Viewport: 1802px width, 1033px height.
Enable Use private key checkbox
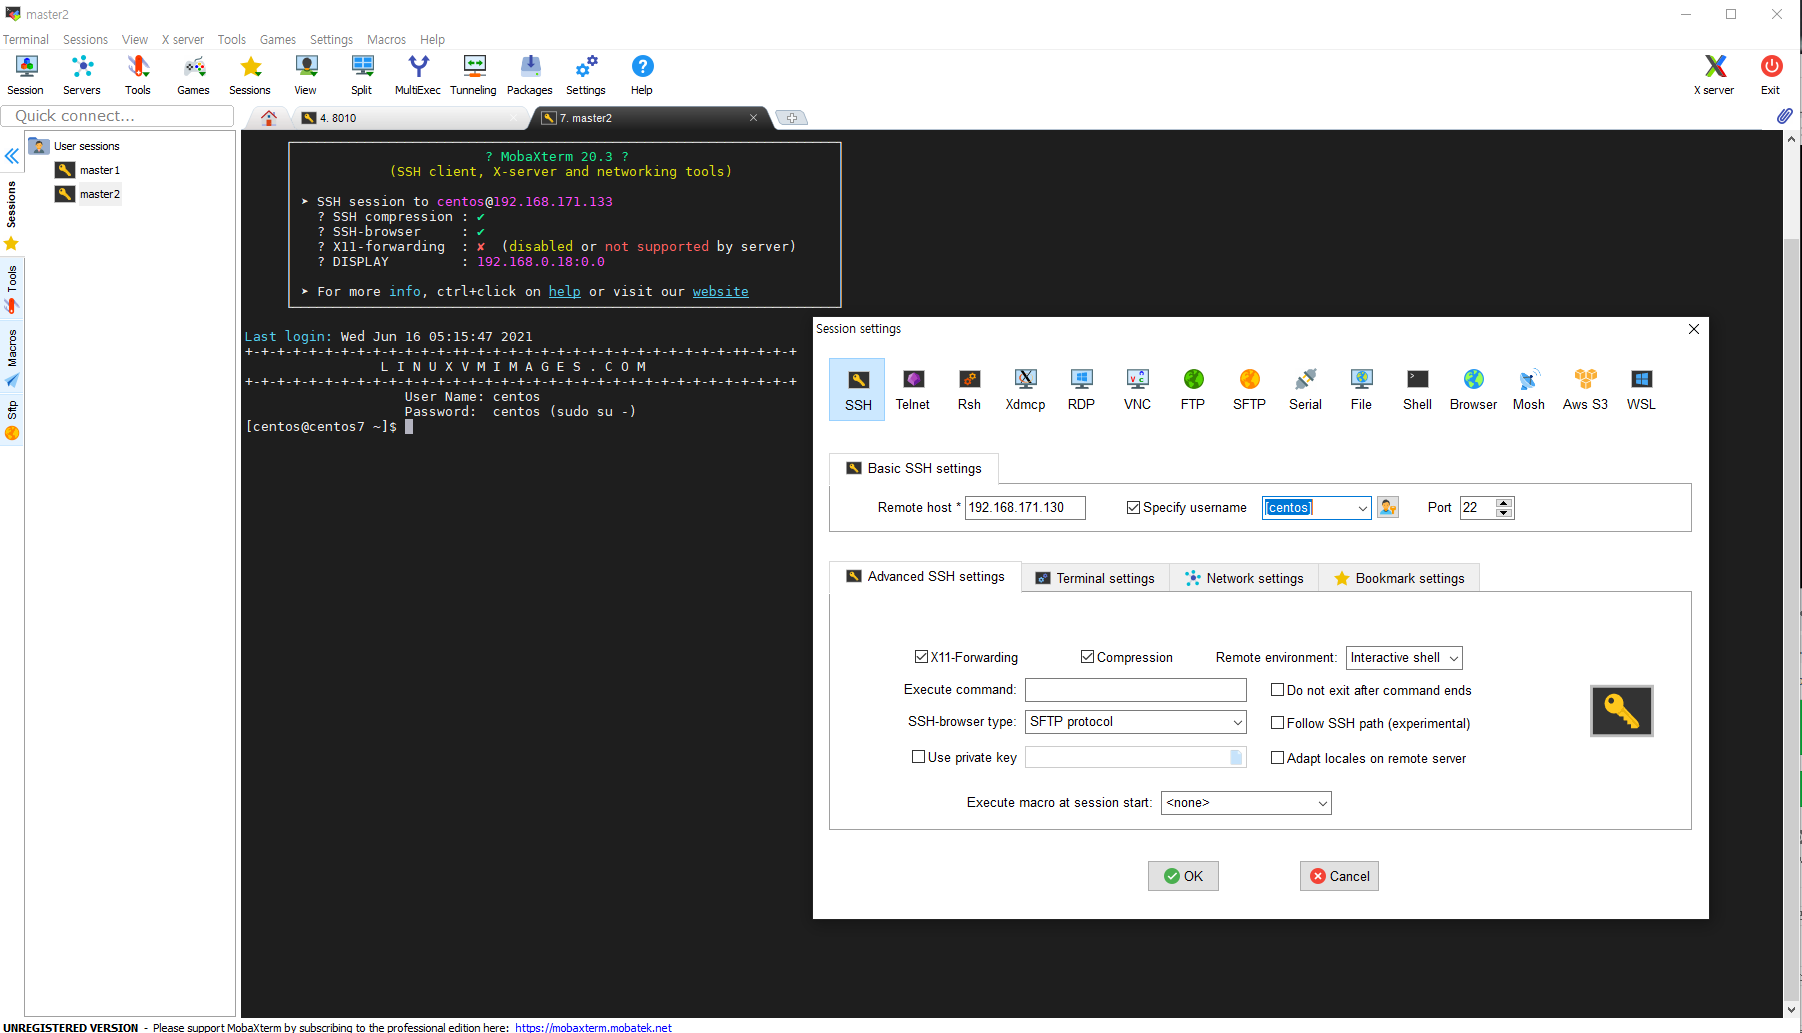pyautogui.click(x=918, y=757)
